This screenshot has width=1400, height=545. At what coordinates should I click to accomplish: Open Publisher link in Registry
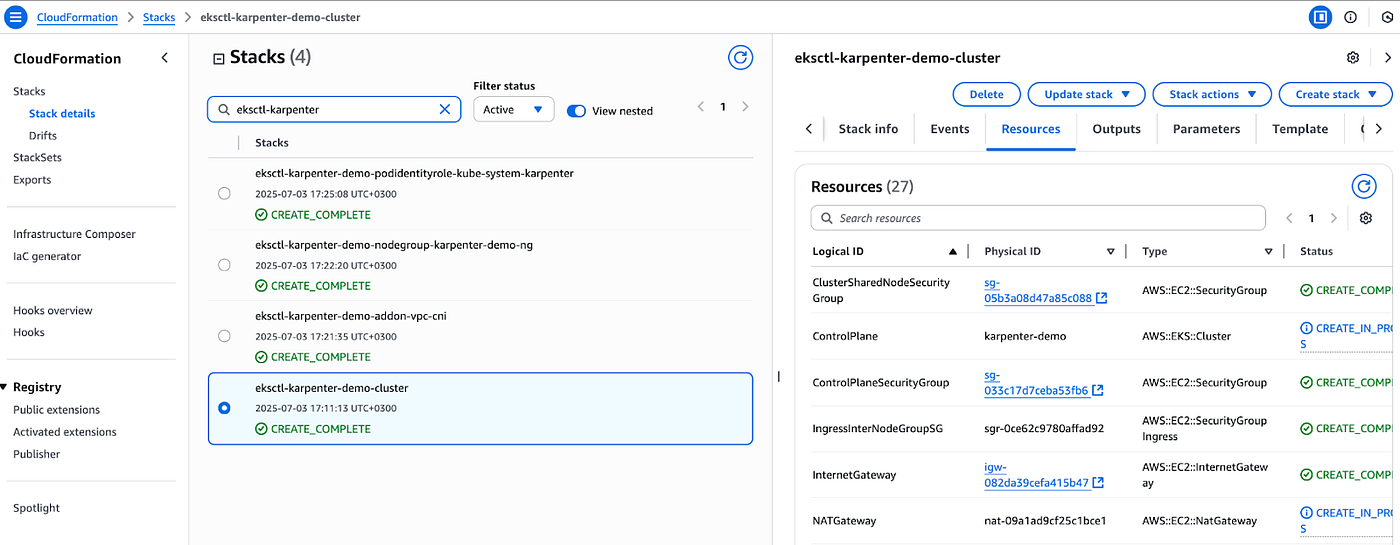click(36, 454)
